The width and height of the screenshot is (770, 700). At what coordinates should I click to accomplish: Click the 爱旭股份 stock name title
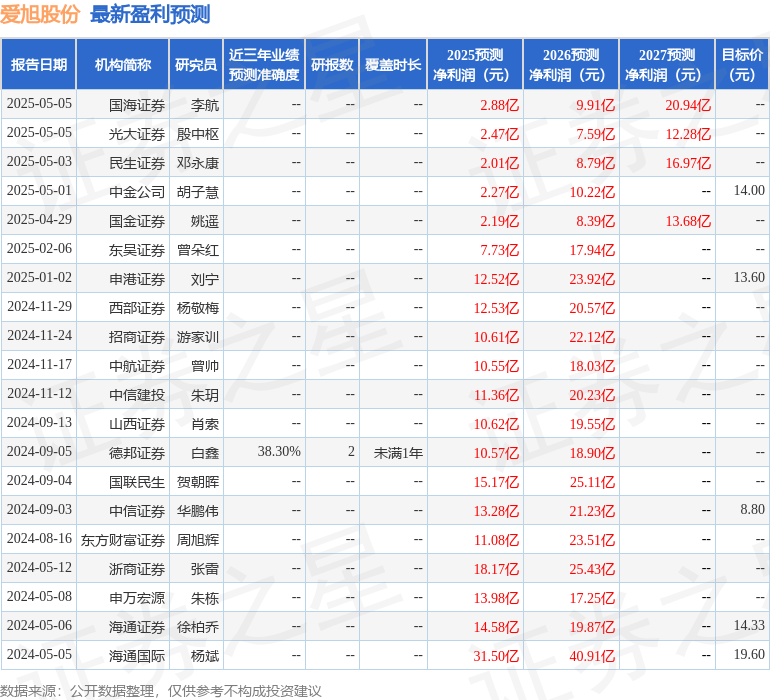40,15
